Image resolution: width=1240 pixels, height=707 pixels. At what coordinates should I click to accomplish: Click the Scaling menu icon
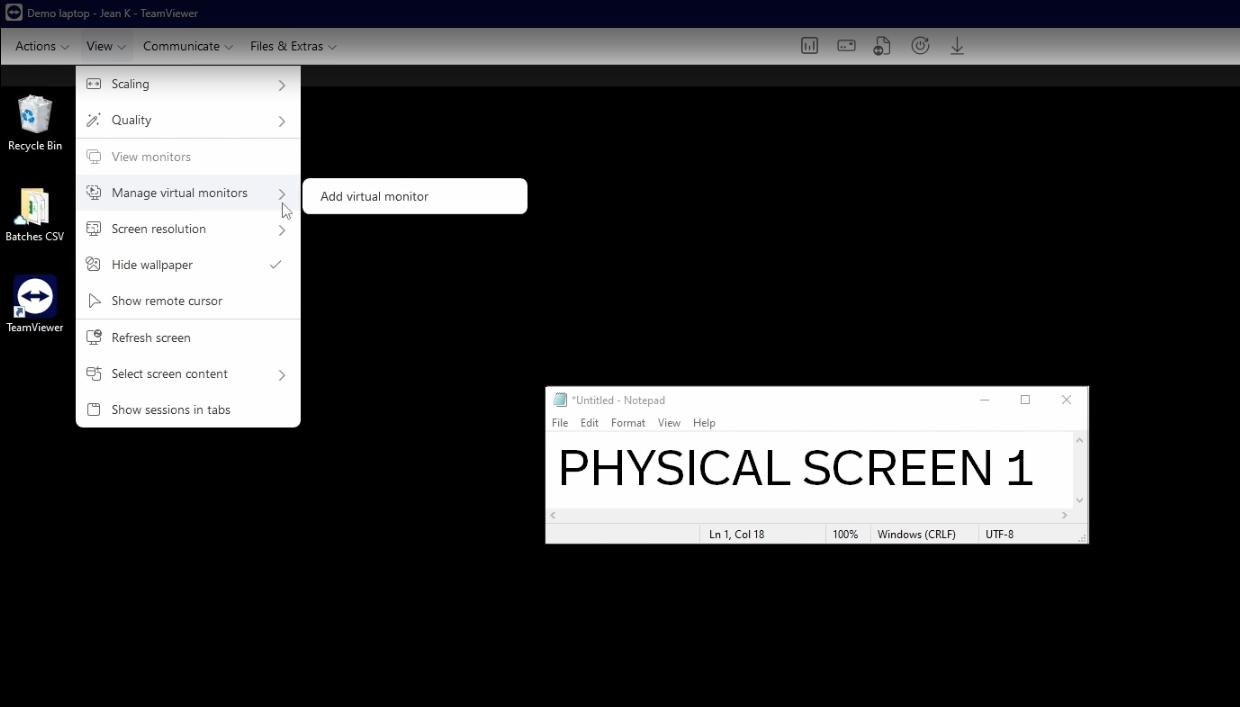[94, 84]
